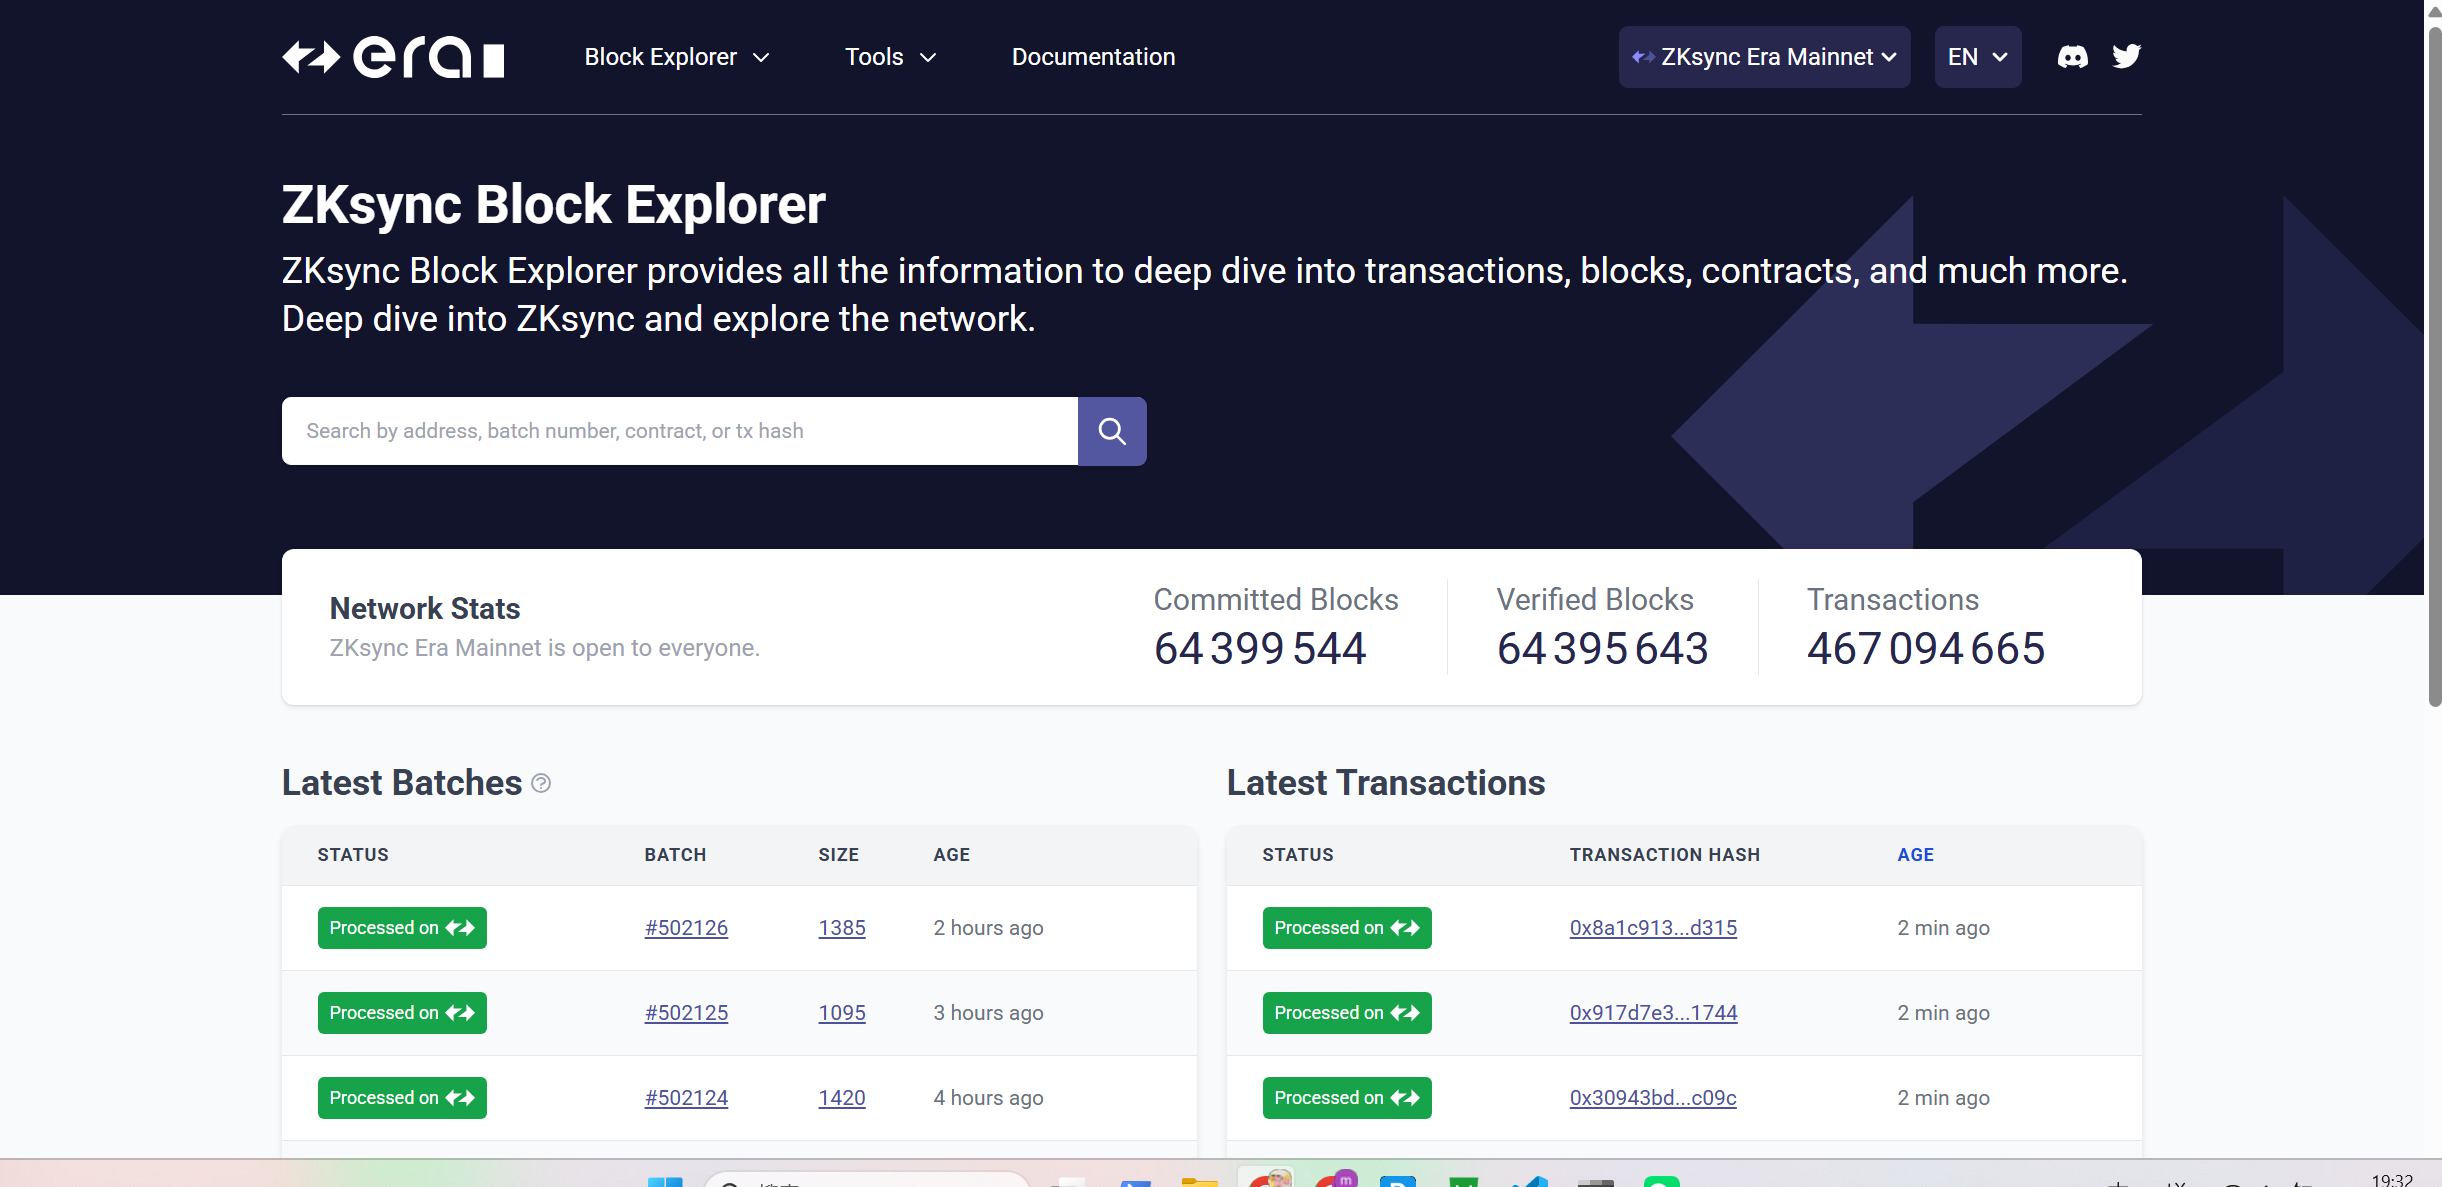The height and width of the screenshot is (1187, 2442).
Task: Click the '2 hours ago' batch age
Action: (x=988, y=928)
